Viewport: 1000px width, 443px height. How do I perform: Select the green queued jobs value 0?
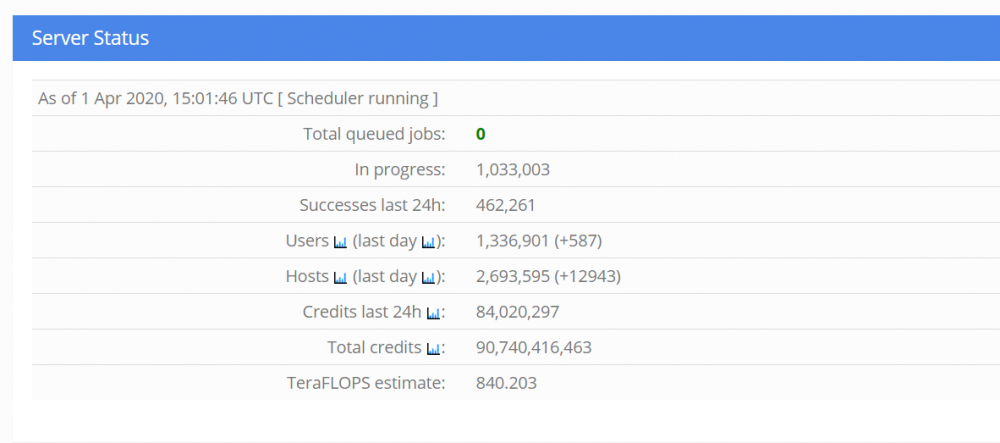tap(480, 134)
